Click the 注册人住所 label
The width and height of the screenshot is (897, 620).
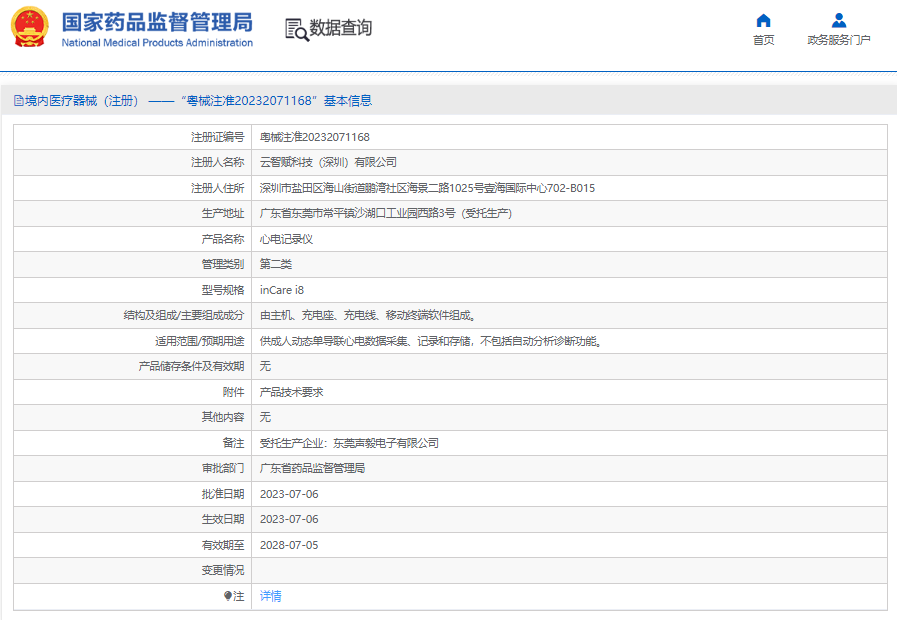point(217,188)
